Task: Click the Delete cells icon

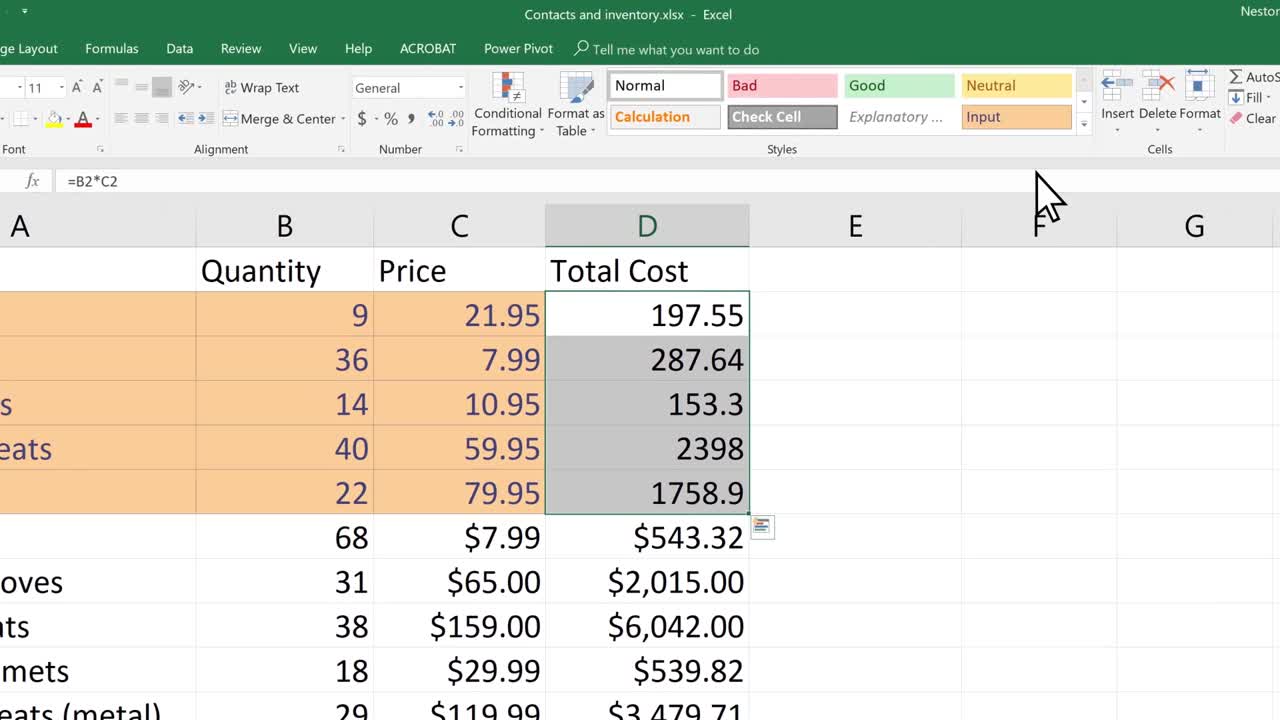Action: pyautogui.click(x=1158, y=87)
